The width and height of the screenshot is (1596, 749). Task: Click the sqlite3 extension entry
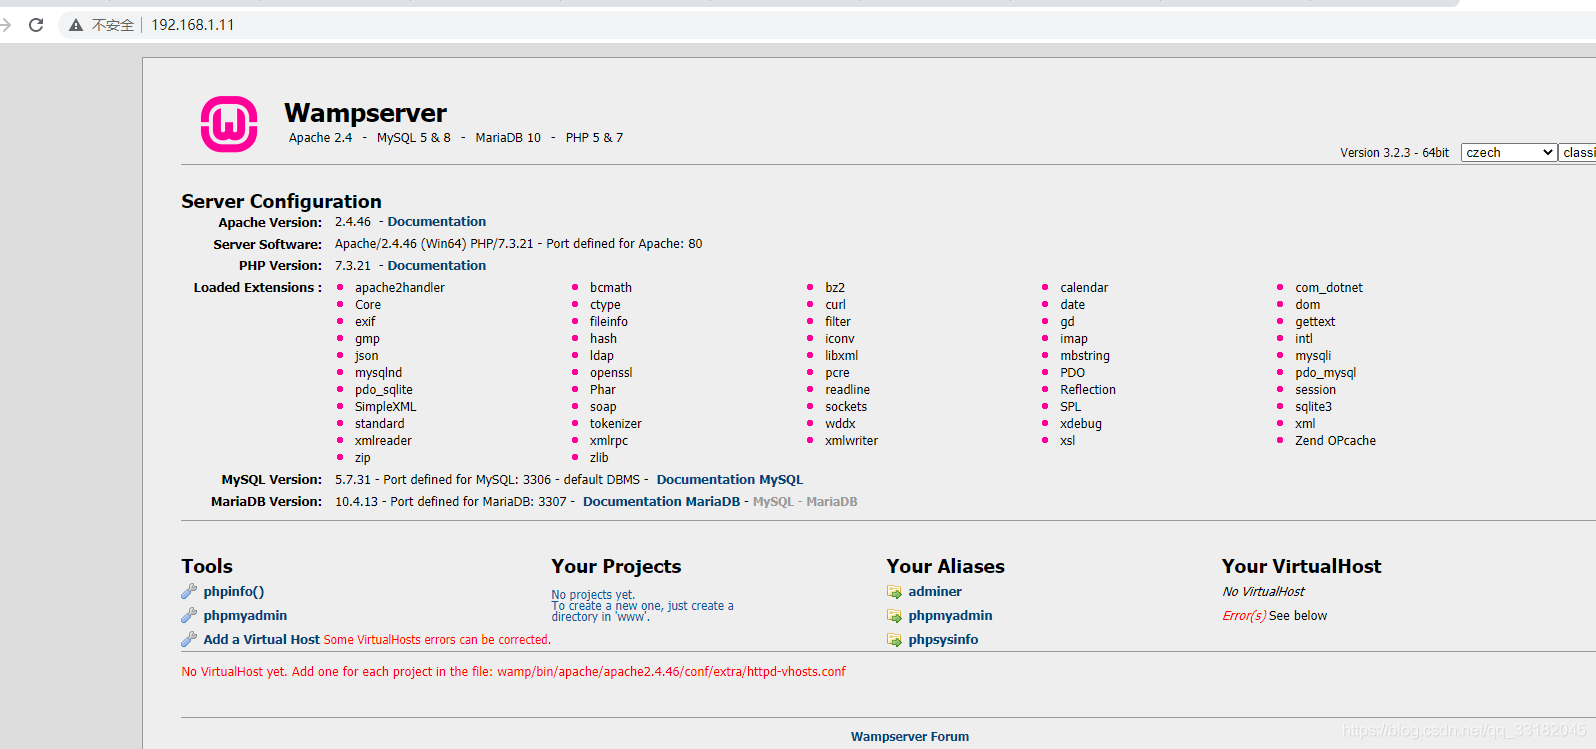(x=1313, y=407)
